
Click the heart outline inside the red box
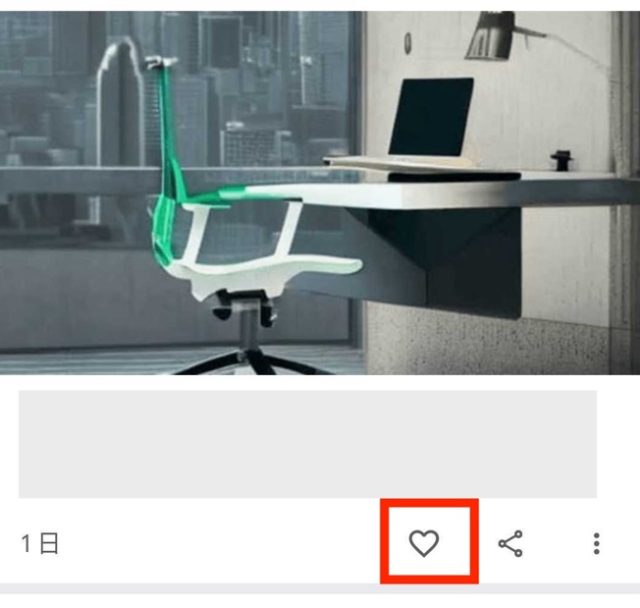pyautogui.click(x=424, y=543)
